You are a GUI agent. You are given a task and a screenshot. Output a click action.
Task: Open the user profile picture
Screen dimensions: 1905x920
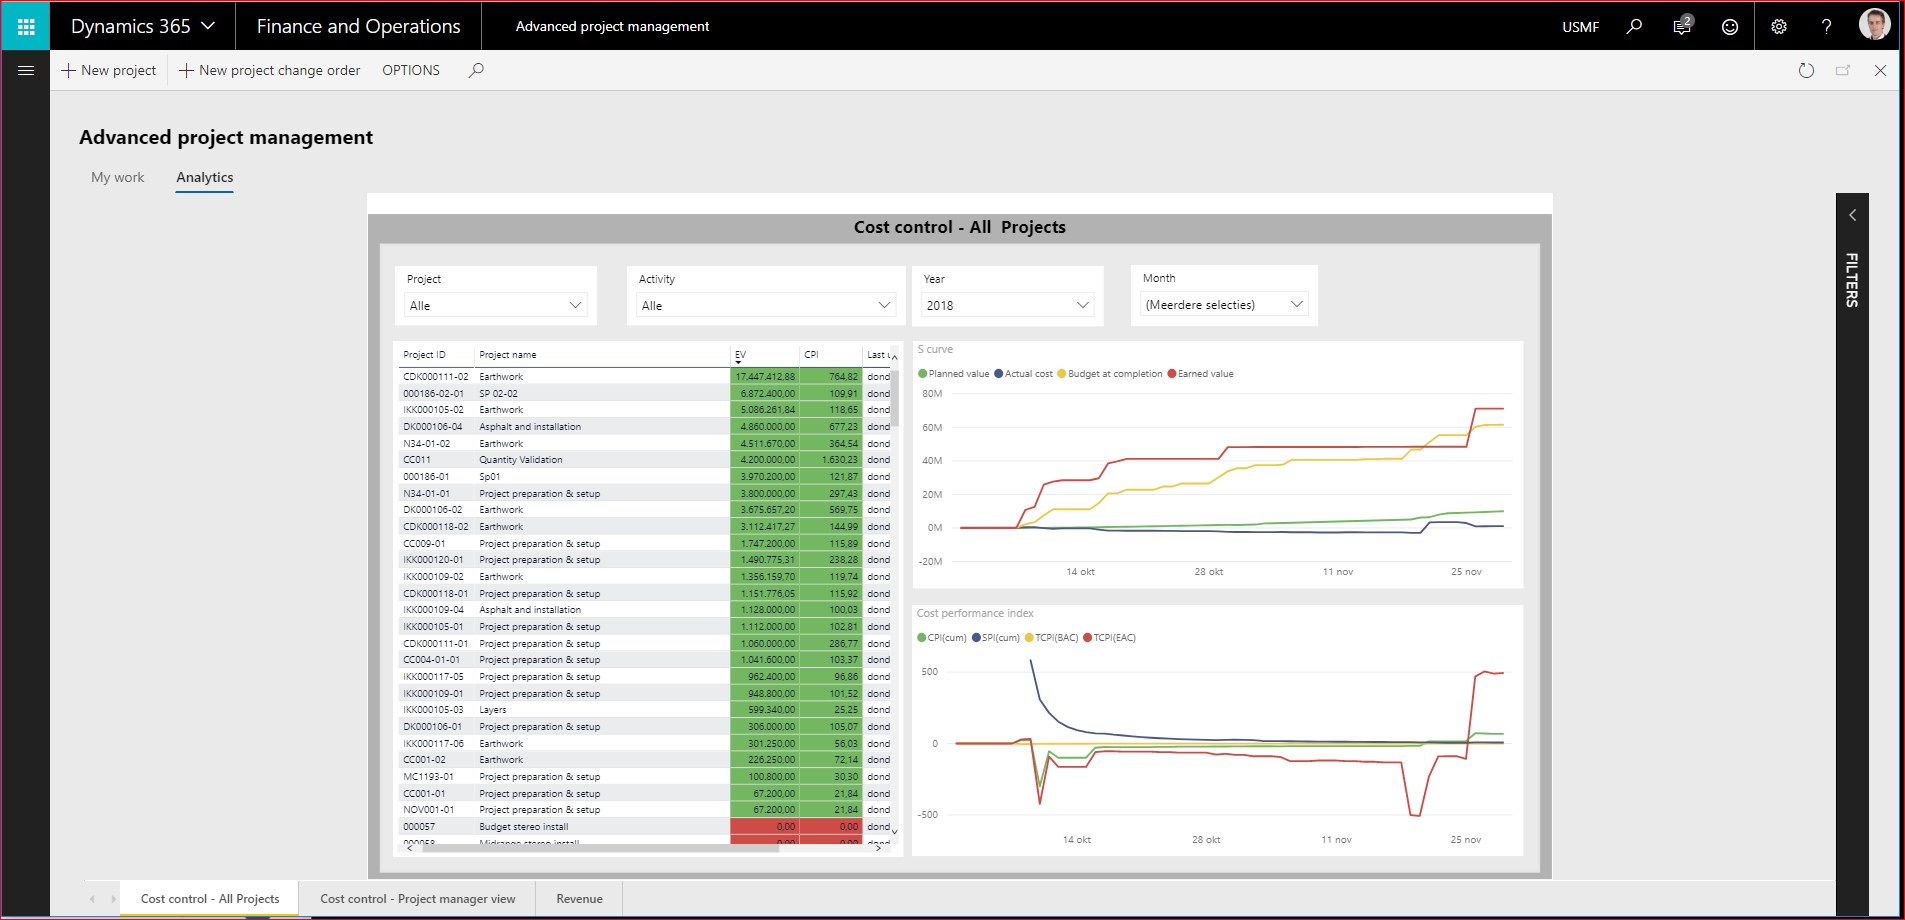[1874, 25]
